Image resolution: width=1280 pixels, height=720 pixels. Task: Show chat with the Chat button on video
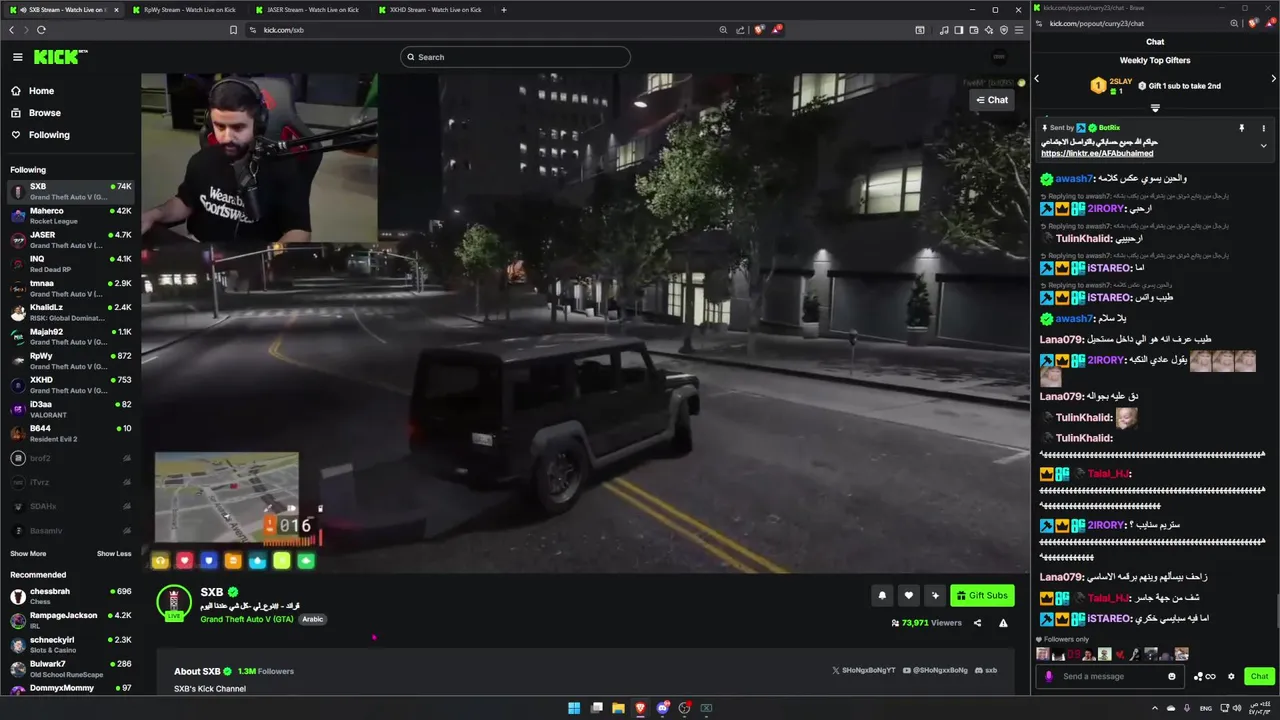click(x=992, y=100)
